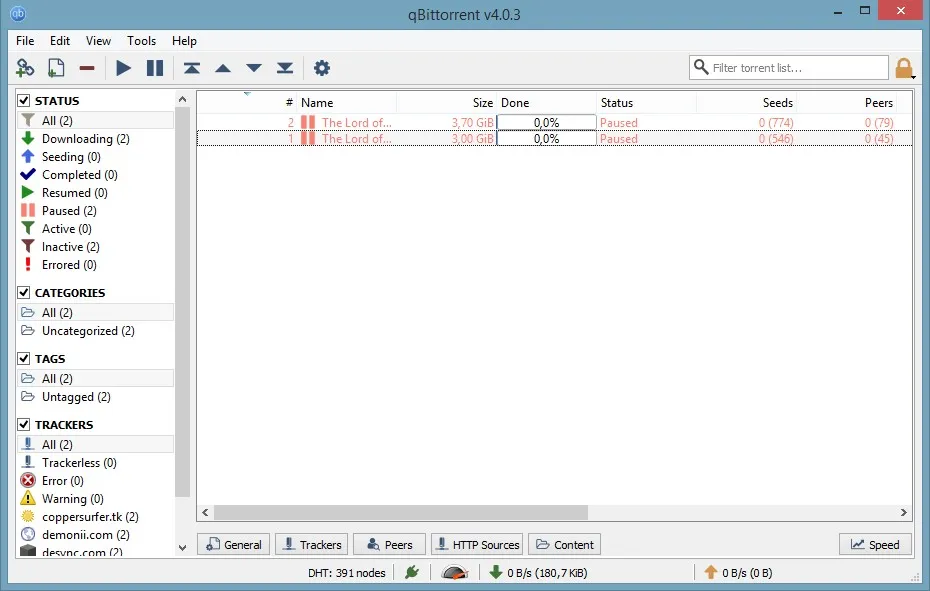The height and width of the screenshot is (591, 930).
Task: Open the View menu
Action: coord(98,41)
